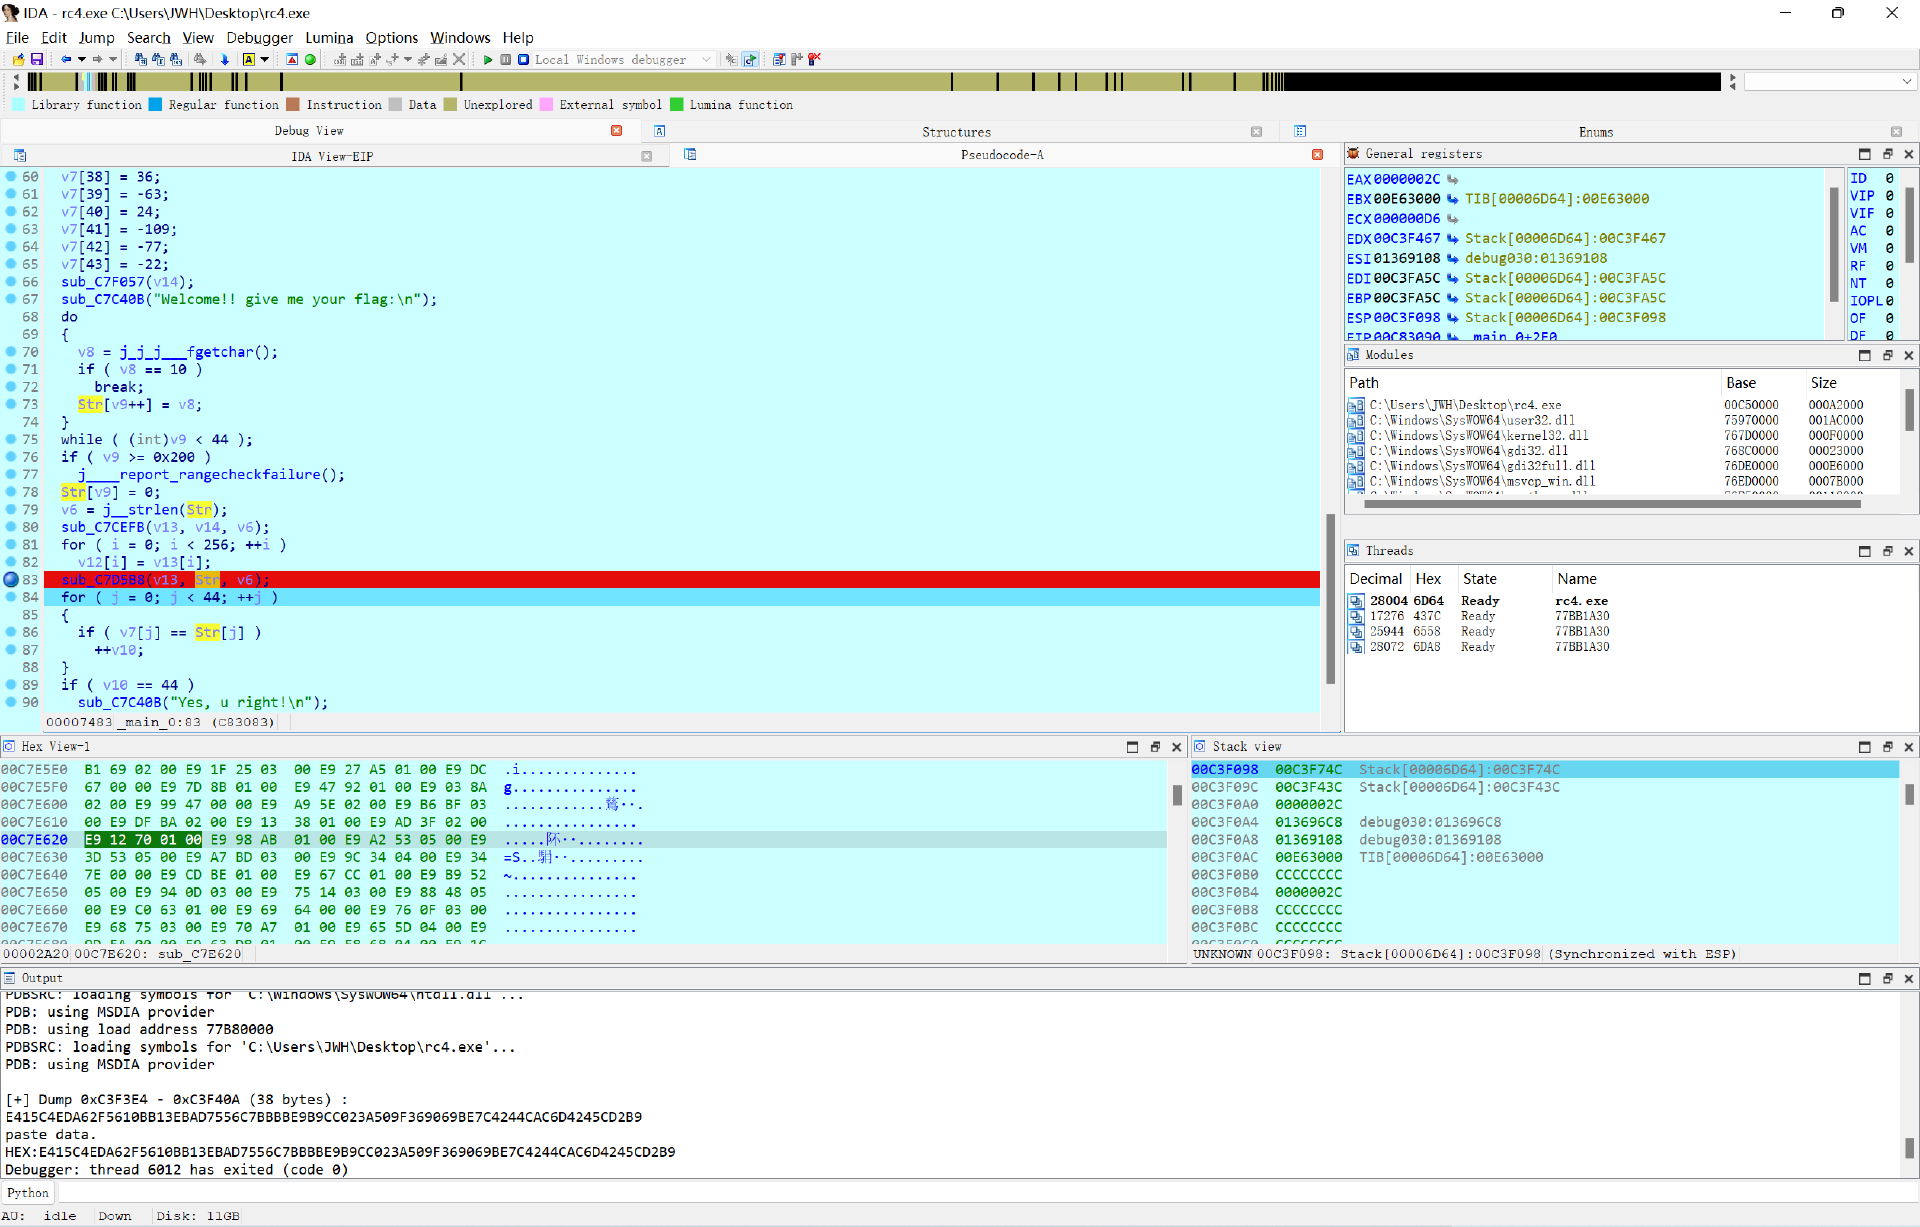Click the Library function color swatch
This screenshot has width=1920, height=1227.
click(19, 105)
